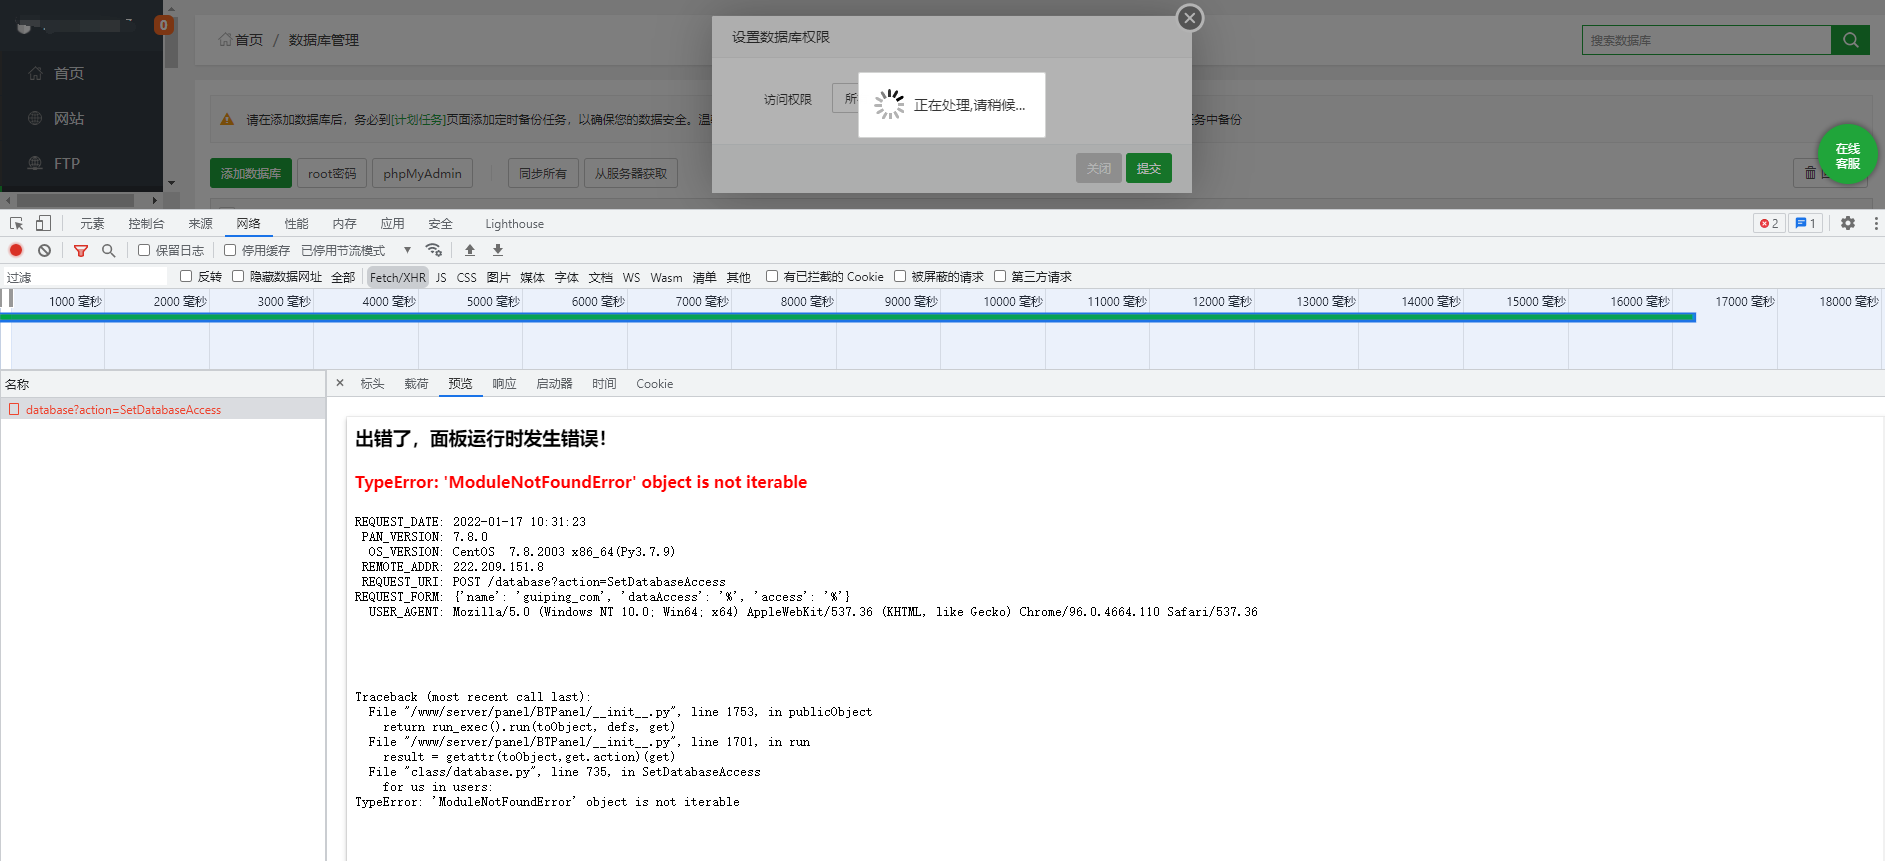
Task: Switch to the 内存 Memory tab
Action: click(344, 224)
